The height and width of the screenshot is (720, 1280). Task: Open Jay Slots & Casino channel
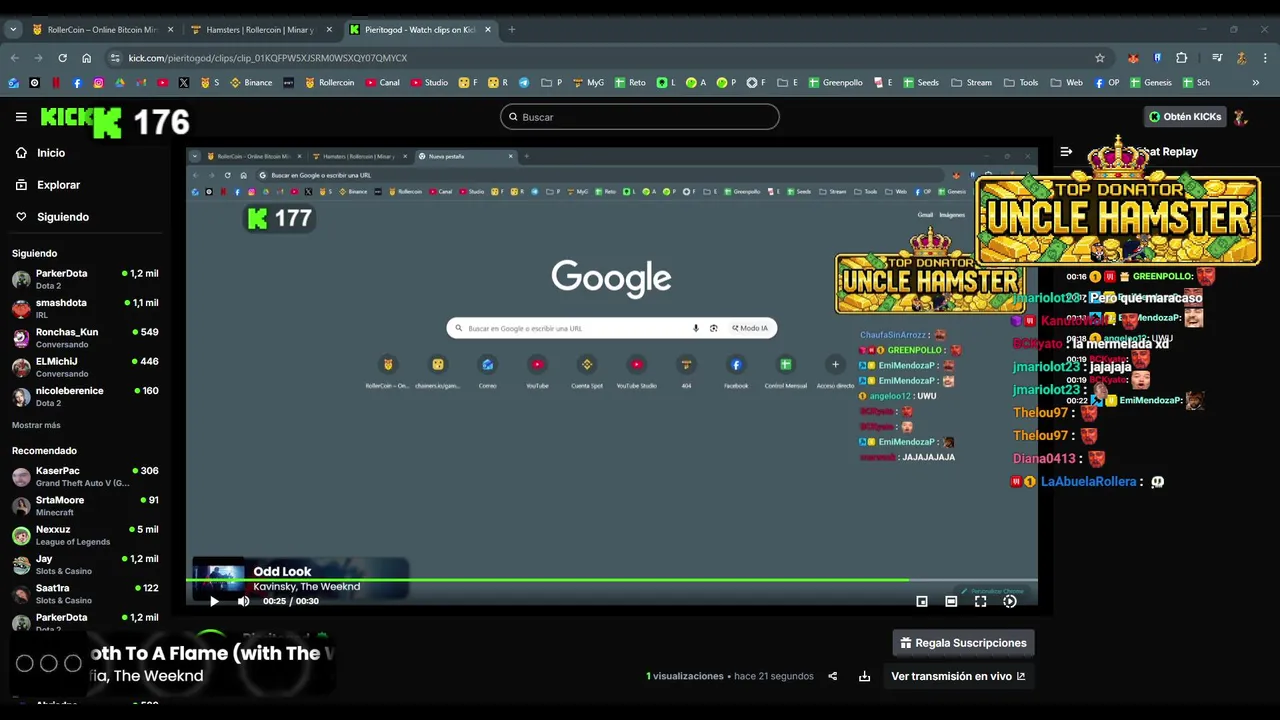click(85, 564)
